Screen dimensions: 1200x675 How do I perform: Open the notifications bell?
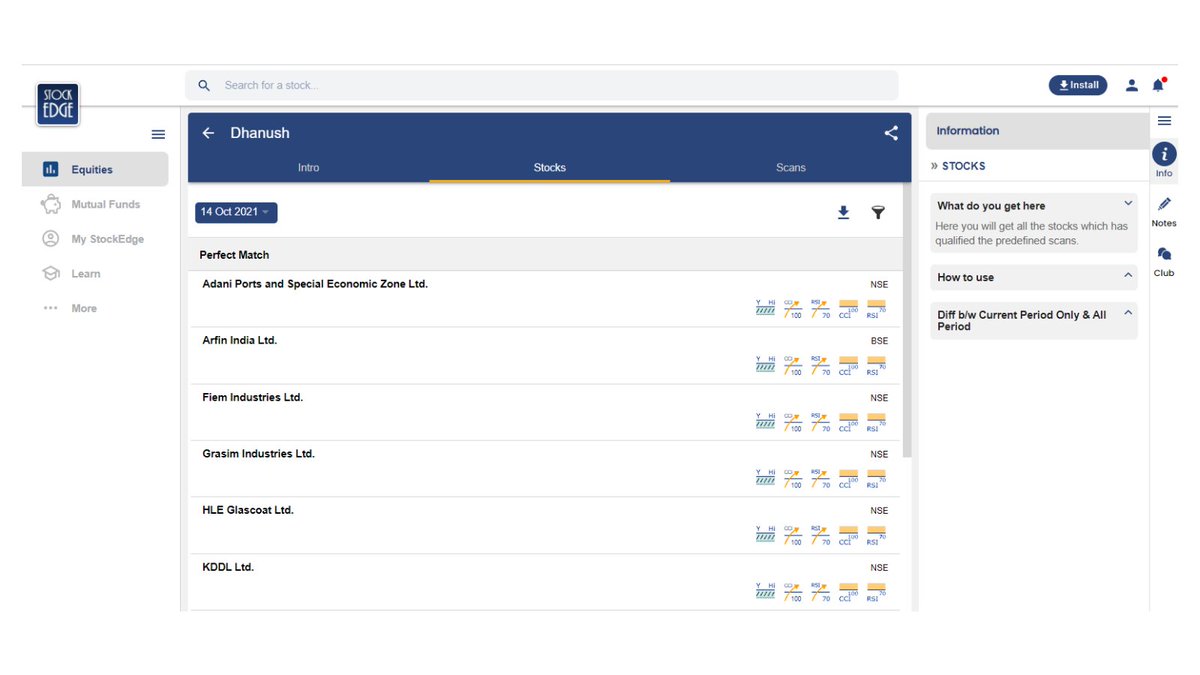click(x=1158, y=85)
